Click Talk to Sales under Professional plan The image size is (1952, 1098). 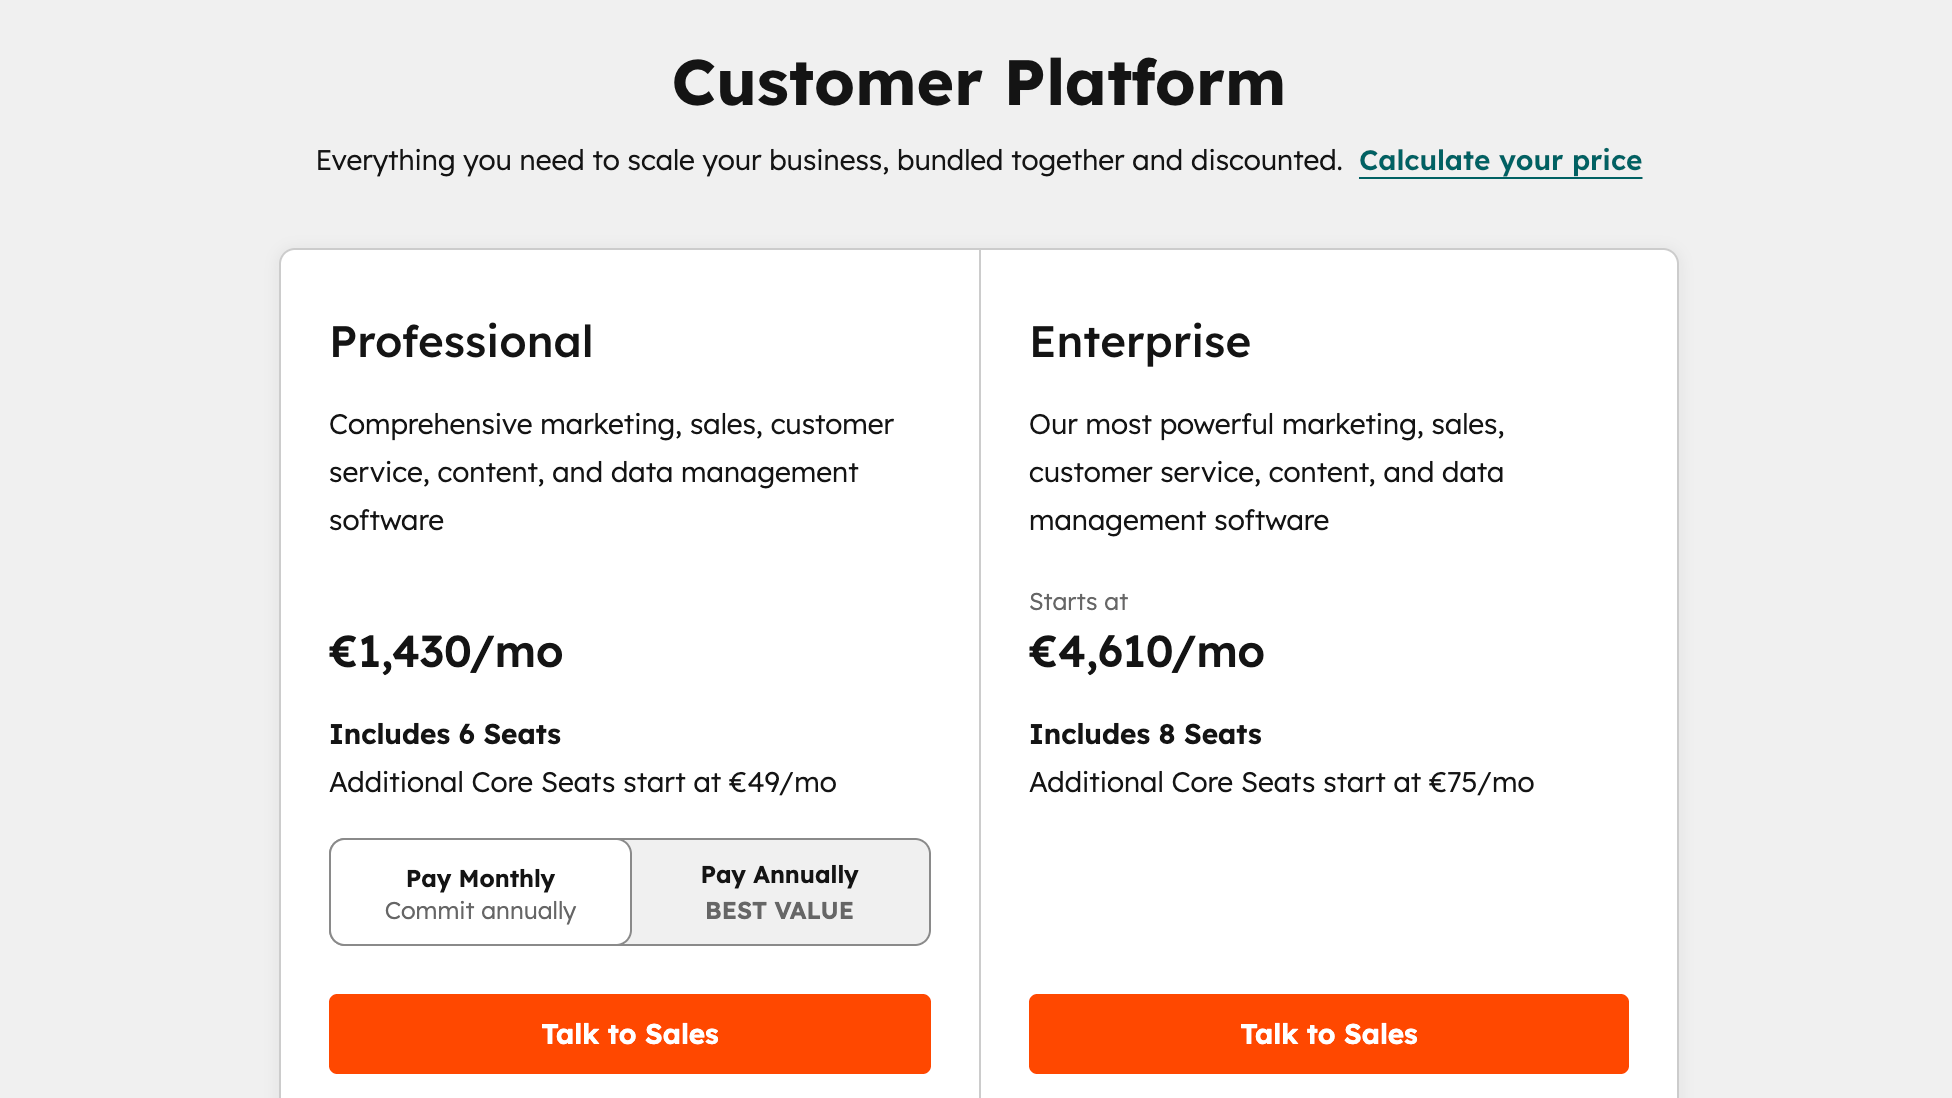(629, 1034)
